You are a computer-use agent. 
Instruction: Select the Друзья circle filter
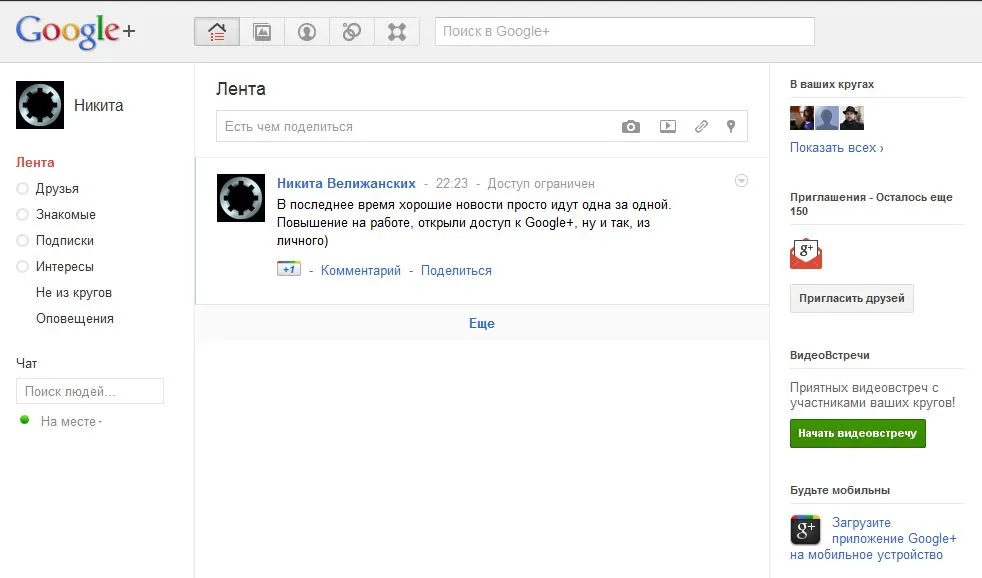(x=57, y=188)
